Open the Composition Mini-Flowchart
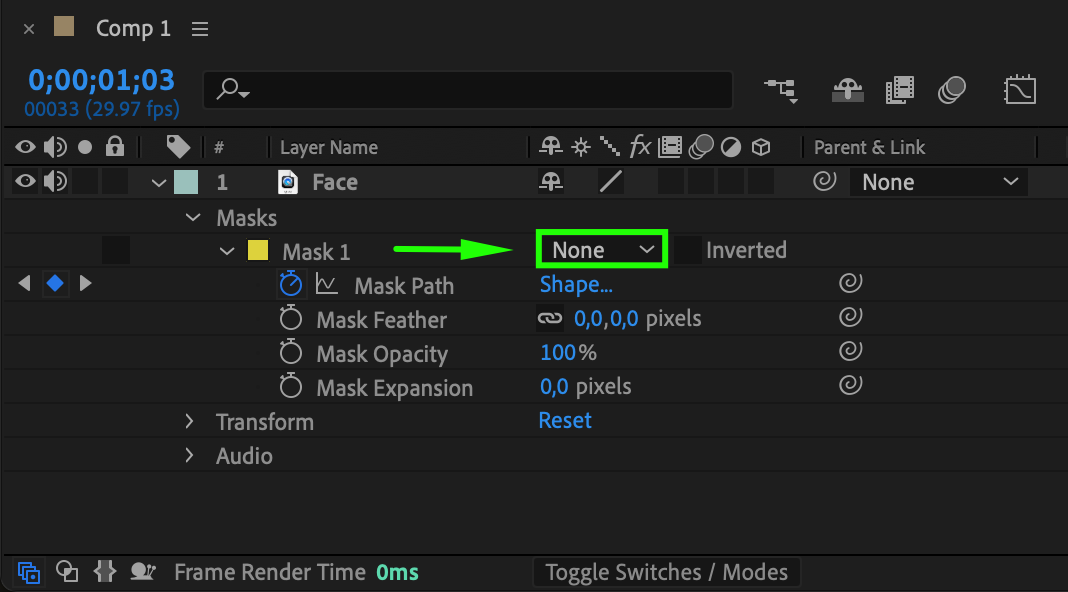Image resolution: width=1068 pixels, height=592 pixels. coord(781,90)
